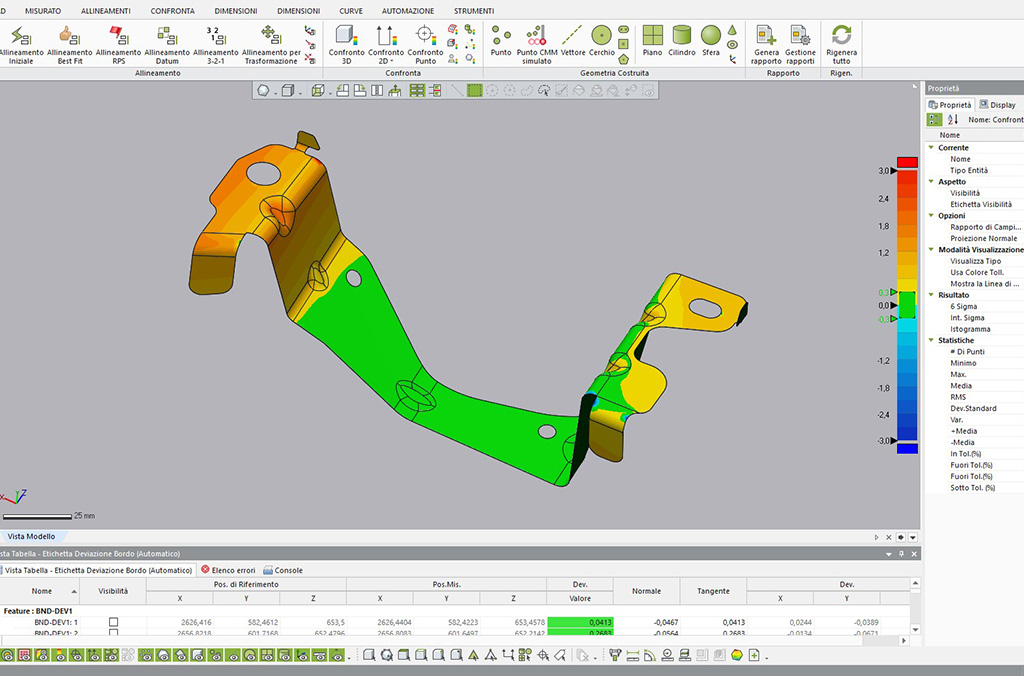1024x676 pixels.
Task: Select the Confronto Punto tool
Action: (425, 44)
